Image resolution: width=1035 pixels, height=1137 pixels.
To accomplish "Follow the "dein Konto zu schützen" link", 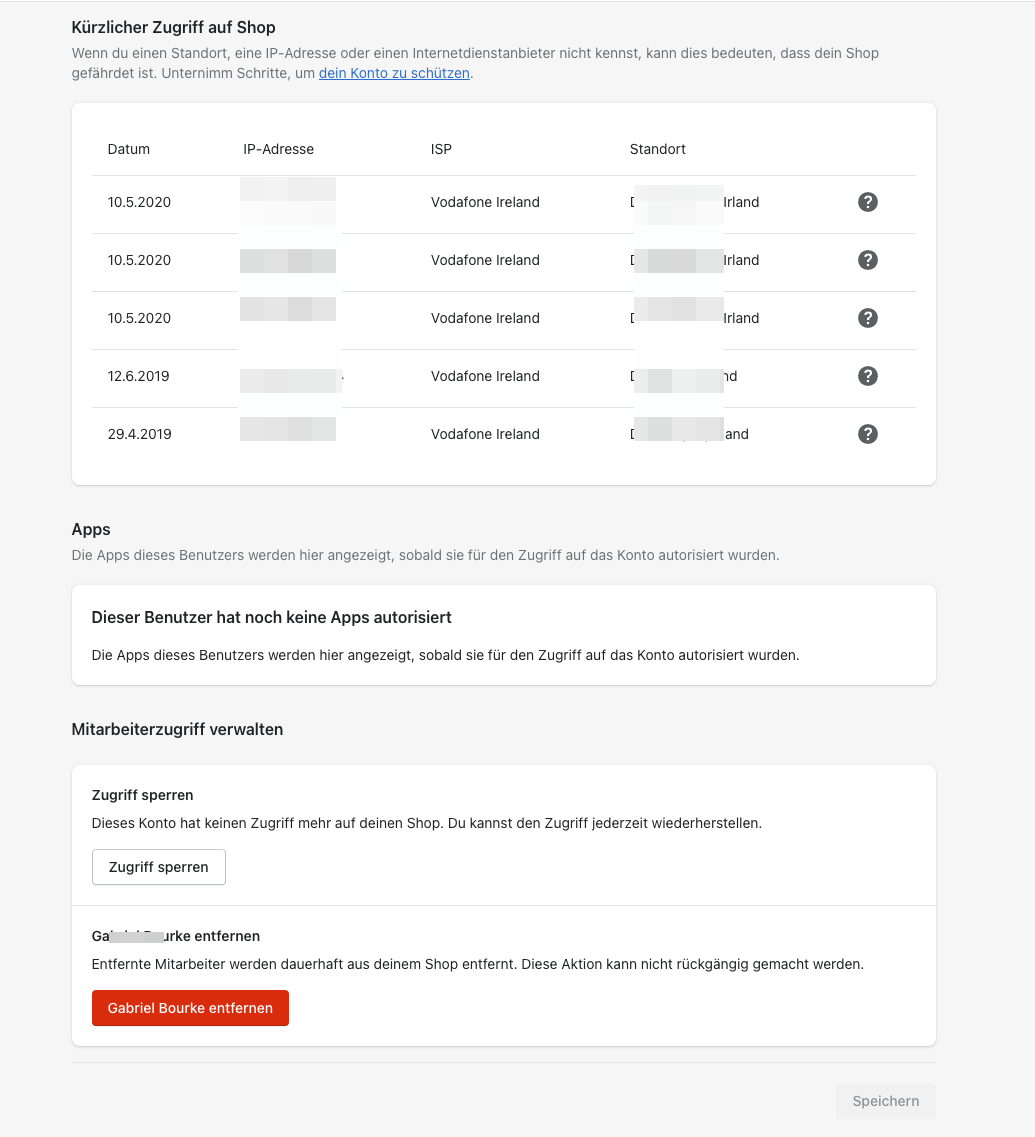I will tap(394, 73).
